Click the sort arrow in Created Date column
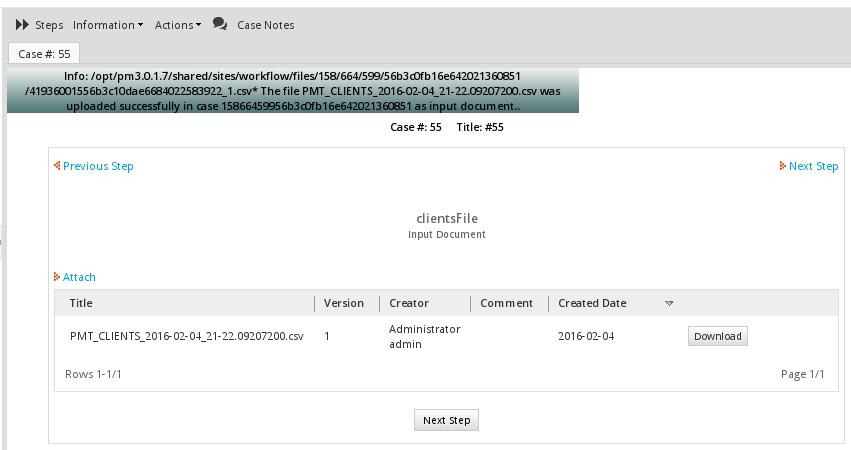 [669, 303]
